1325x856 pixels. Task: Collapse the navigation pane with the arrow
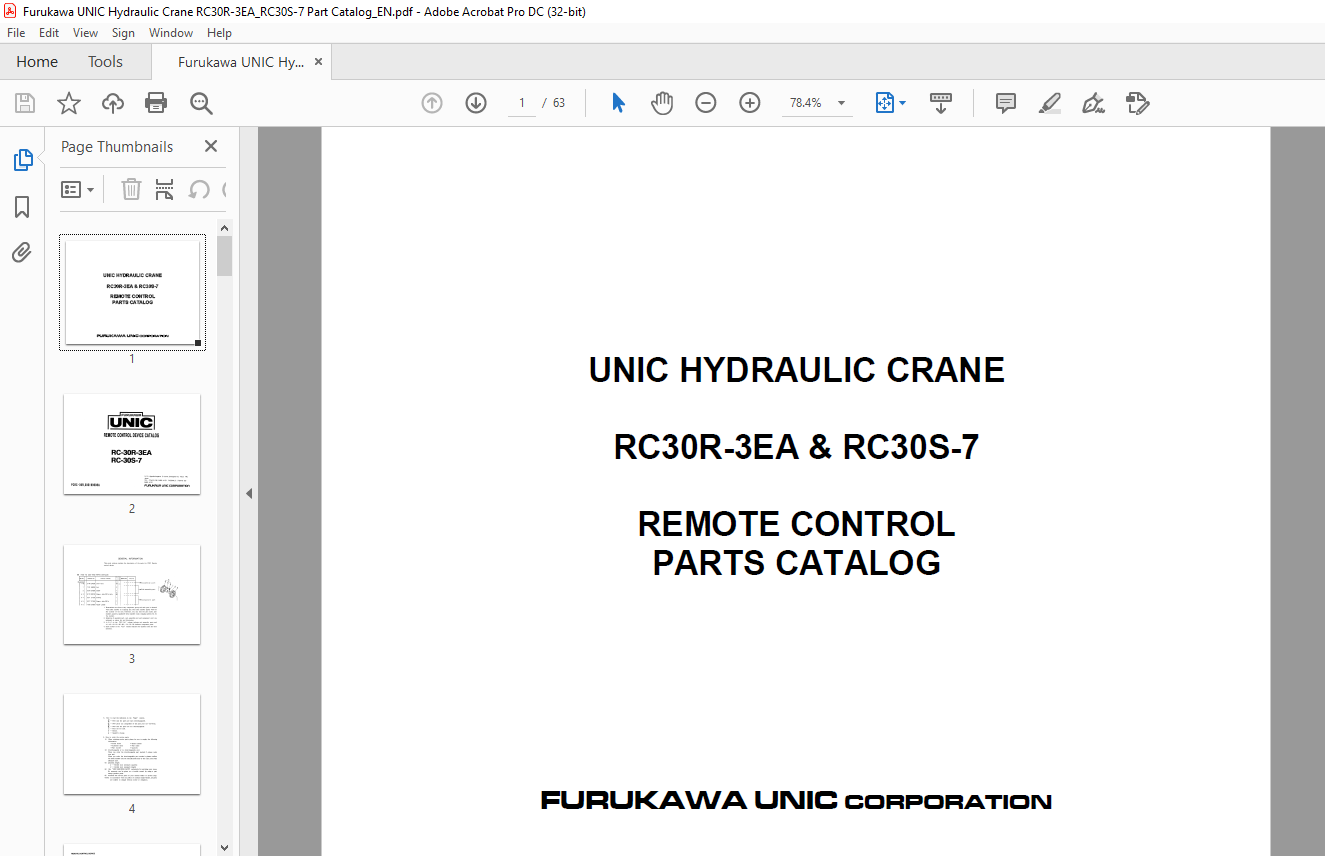(249, 493)
